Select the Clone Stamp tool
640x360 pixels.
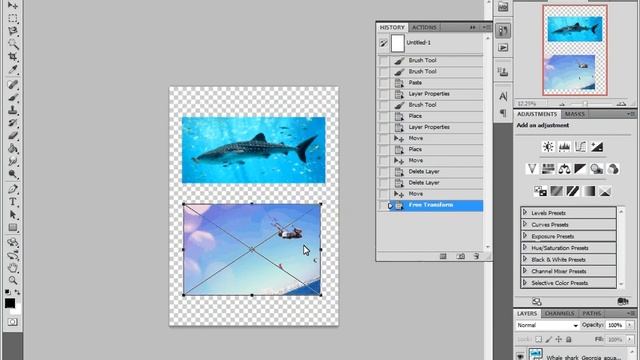point(13,110)
